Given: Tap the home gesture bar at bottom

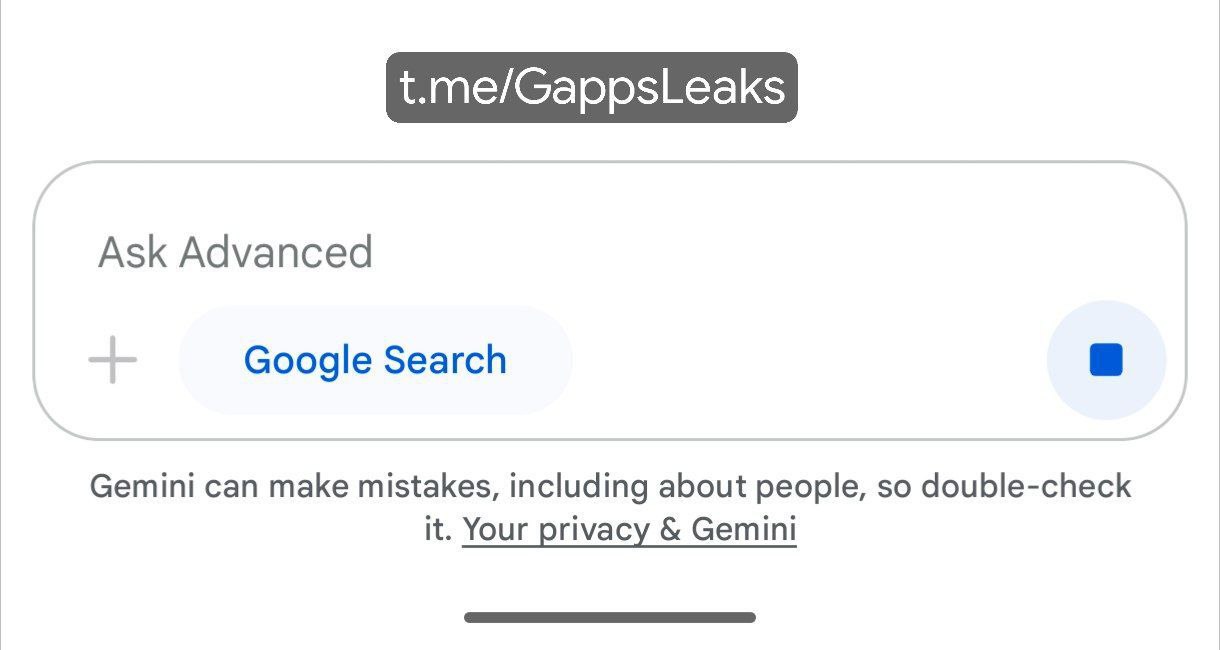Looking at the screenshot, I should pyautogui.click(x=610, y=618).
